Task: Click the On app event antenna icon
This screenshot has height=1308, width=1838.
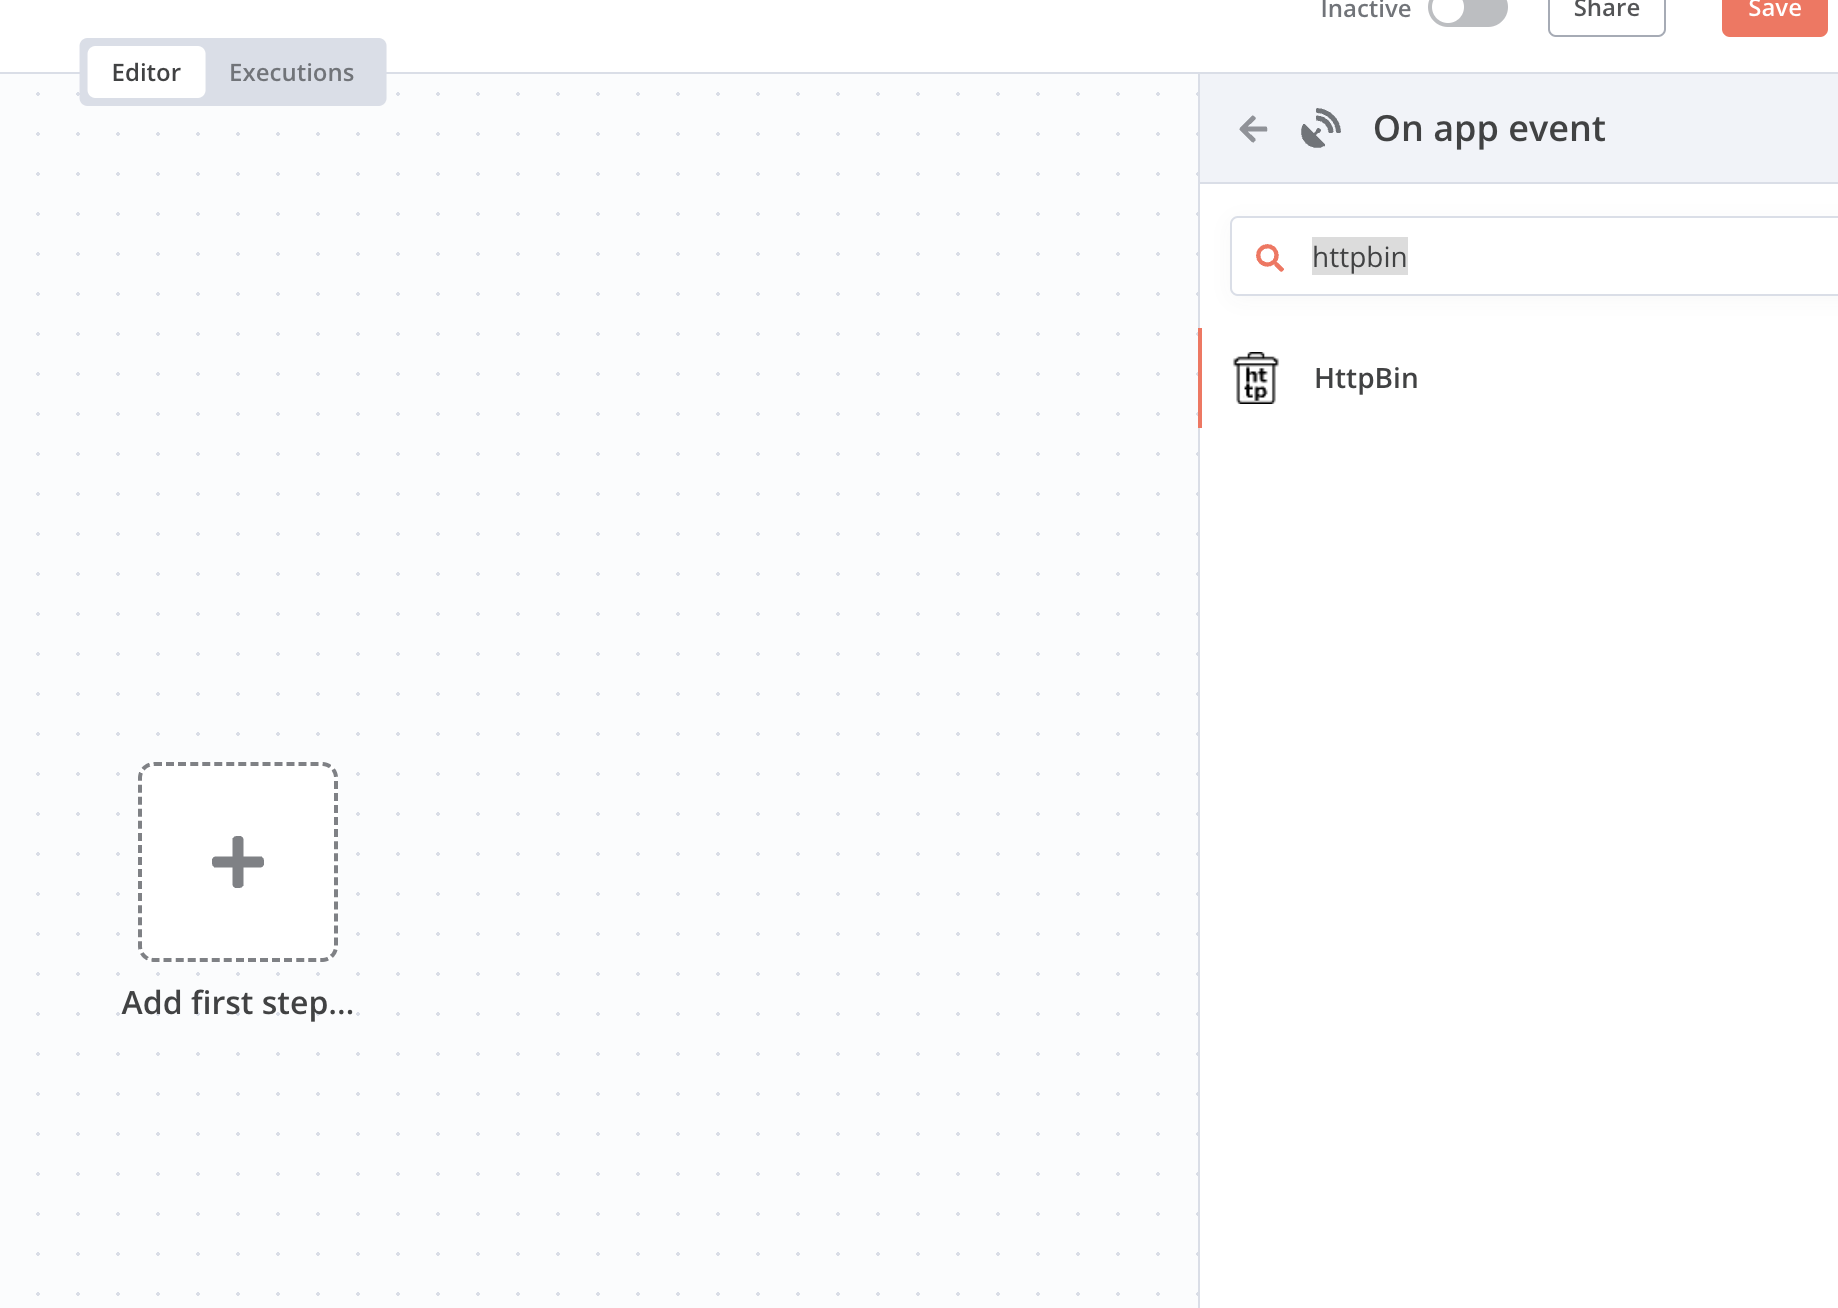Action: [1322, 128]
